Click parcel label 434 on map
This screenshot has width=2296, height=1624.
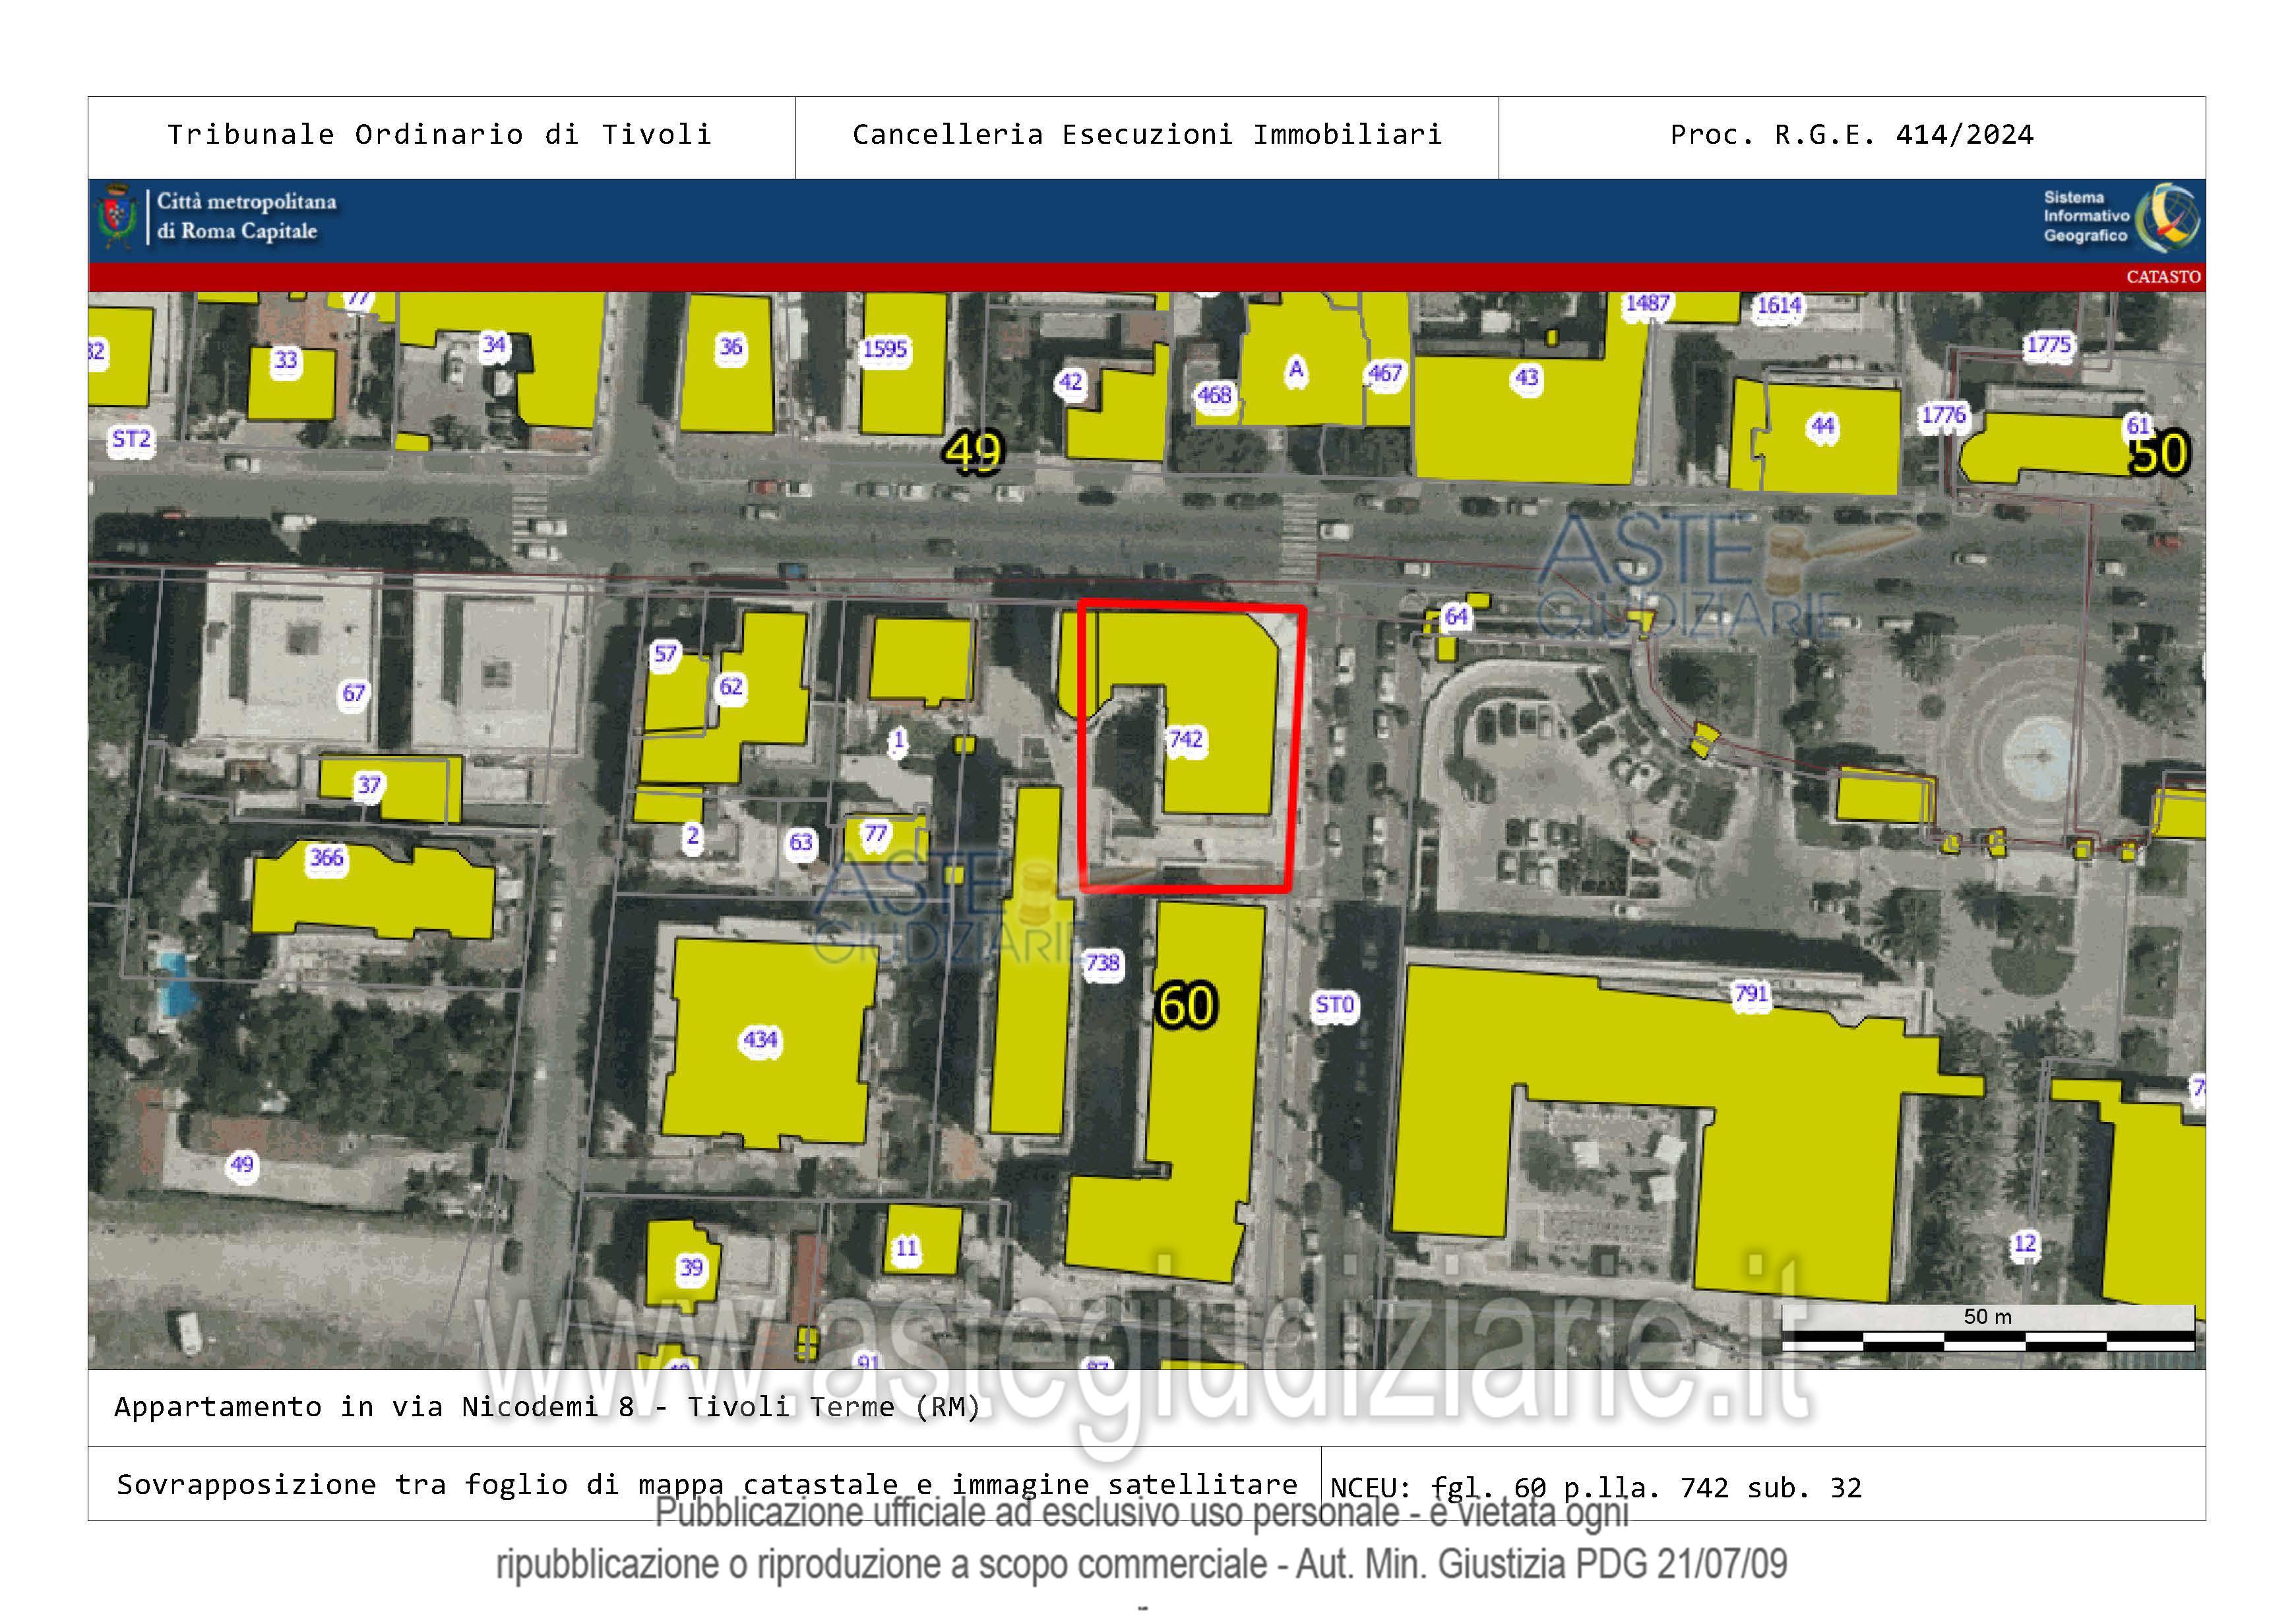pyautogui.click(x=760, y=1040)
